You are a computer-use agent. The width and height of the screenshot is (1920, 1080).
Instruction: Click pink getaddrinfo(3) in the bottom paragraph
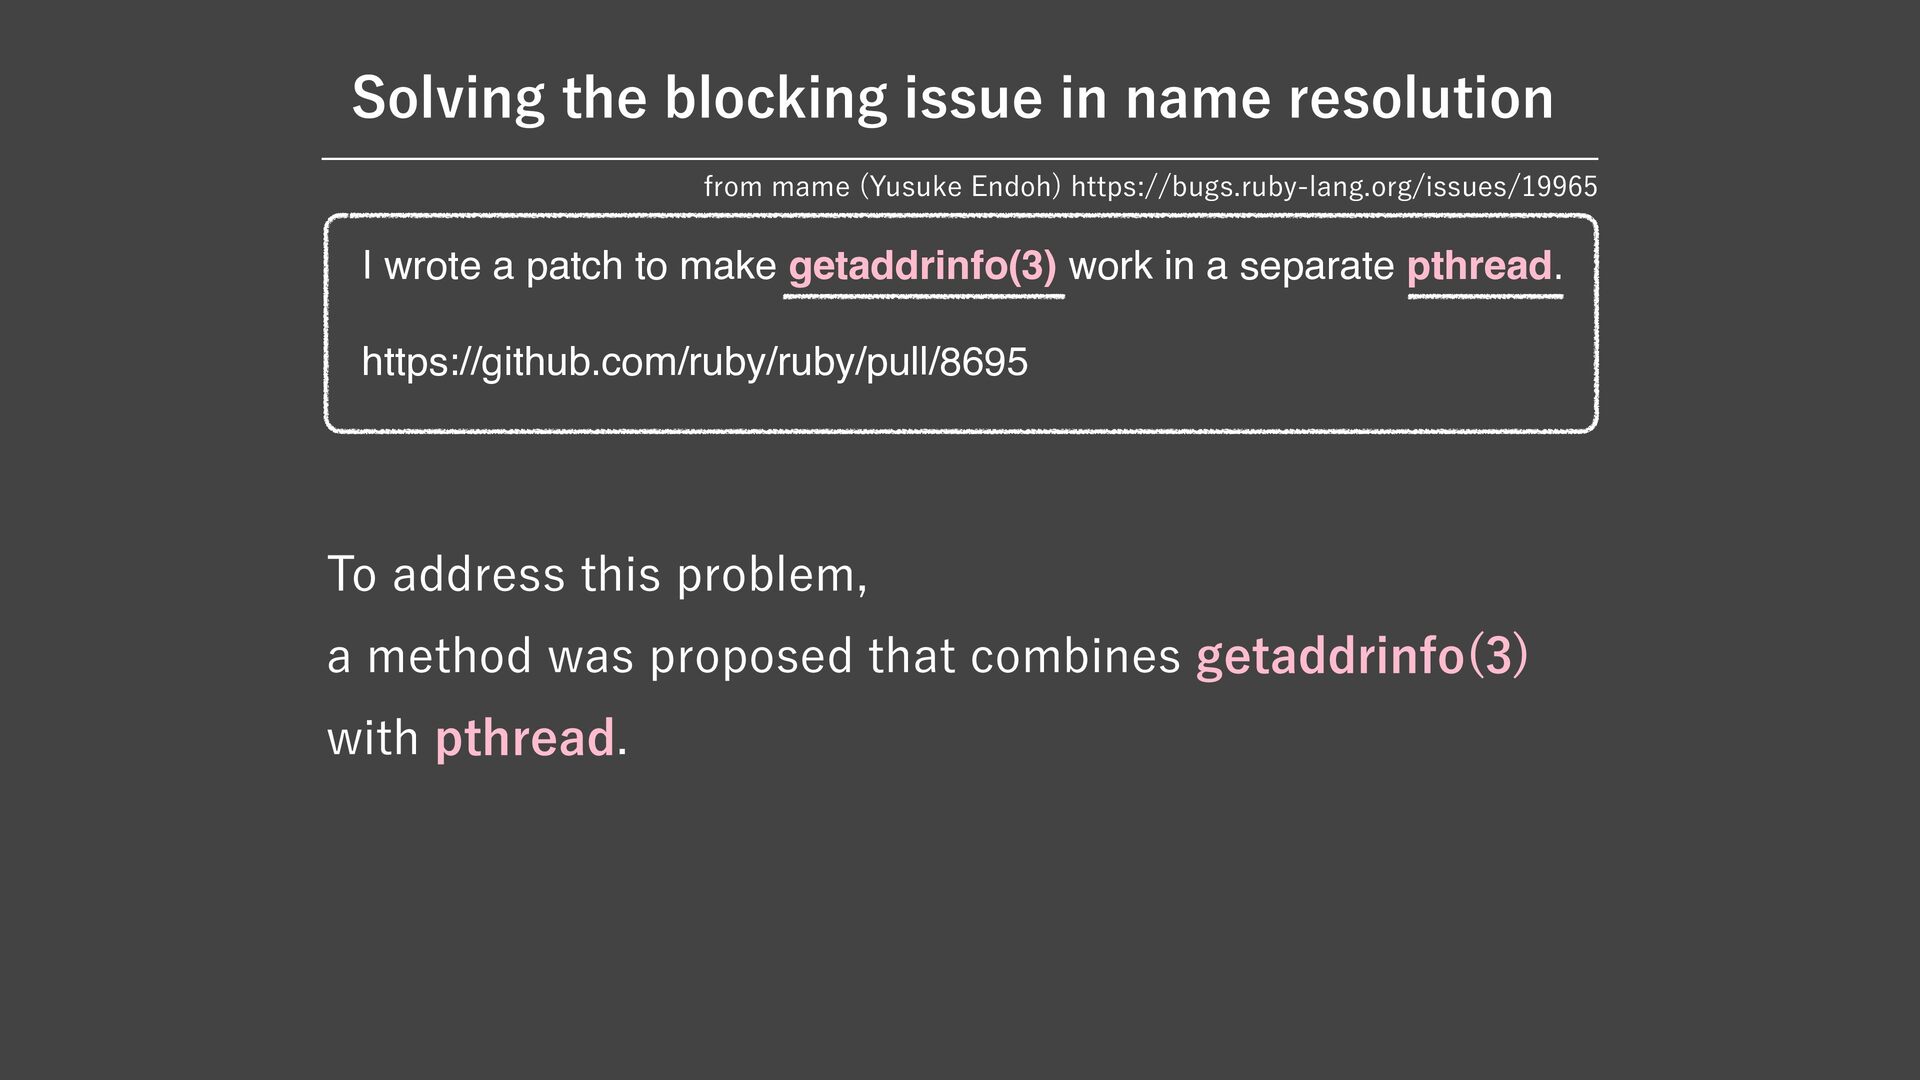coord(1361,656)
